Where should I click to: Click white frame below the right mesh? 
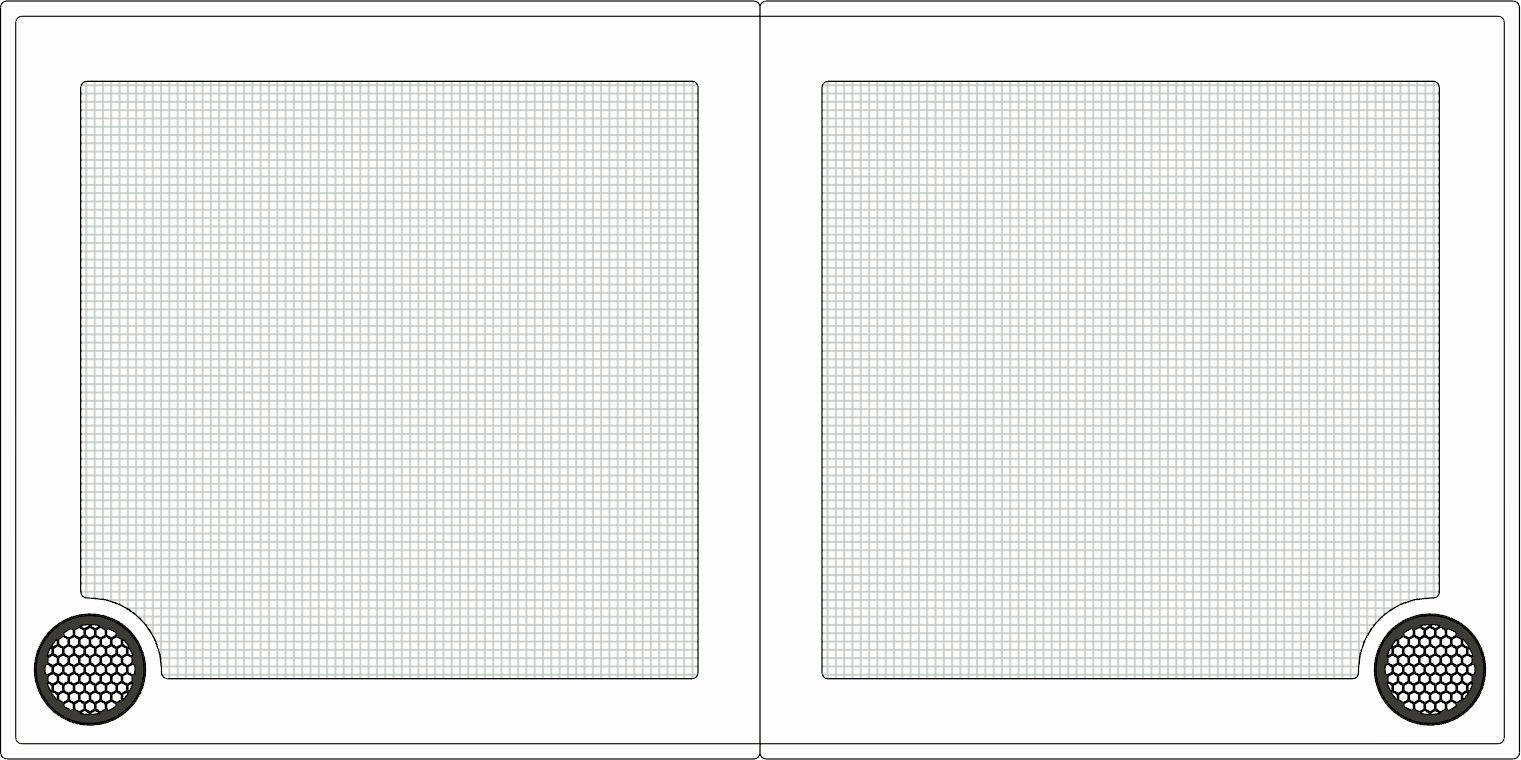1100,711
